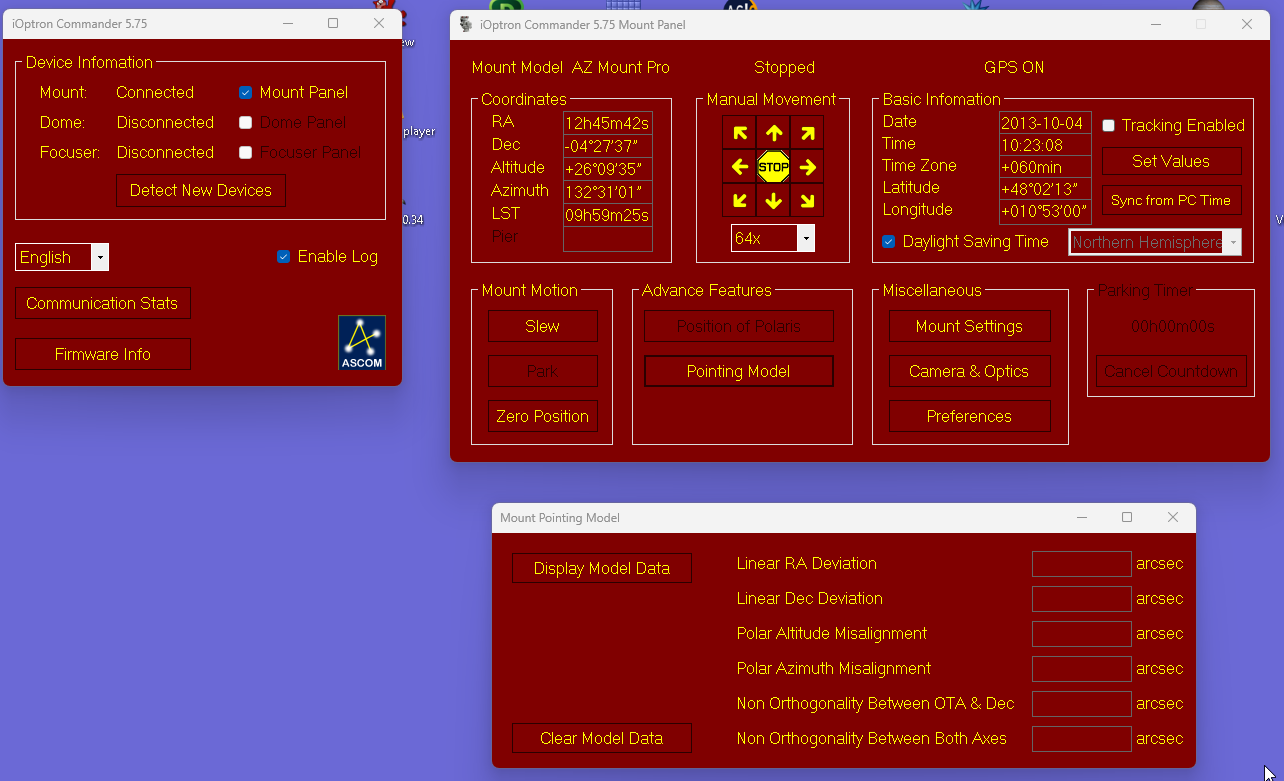
Task: Move the mount up with the up arrow
Action: click(774, 133)
